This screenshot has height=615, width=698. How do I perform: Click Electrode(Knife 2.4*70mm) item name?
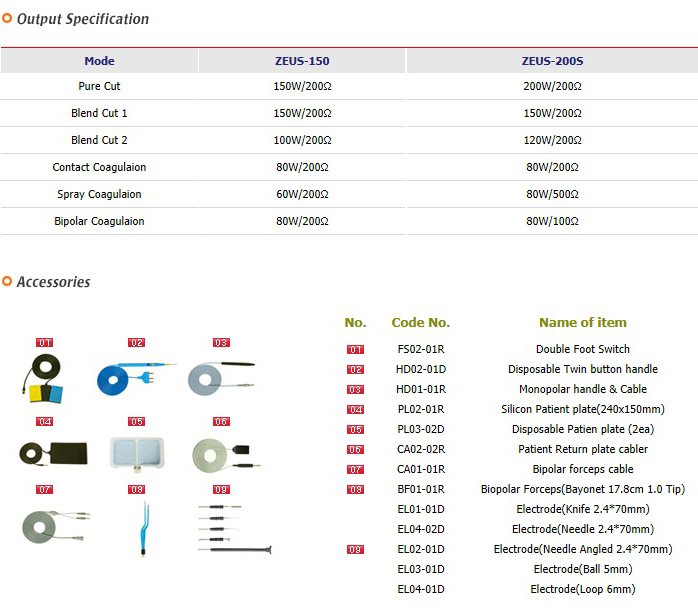[x=583, y=510]
